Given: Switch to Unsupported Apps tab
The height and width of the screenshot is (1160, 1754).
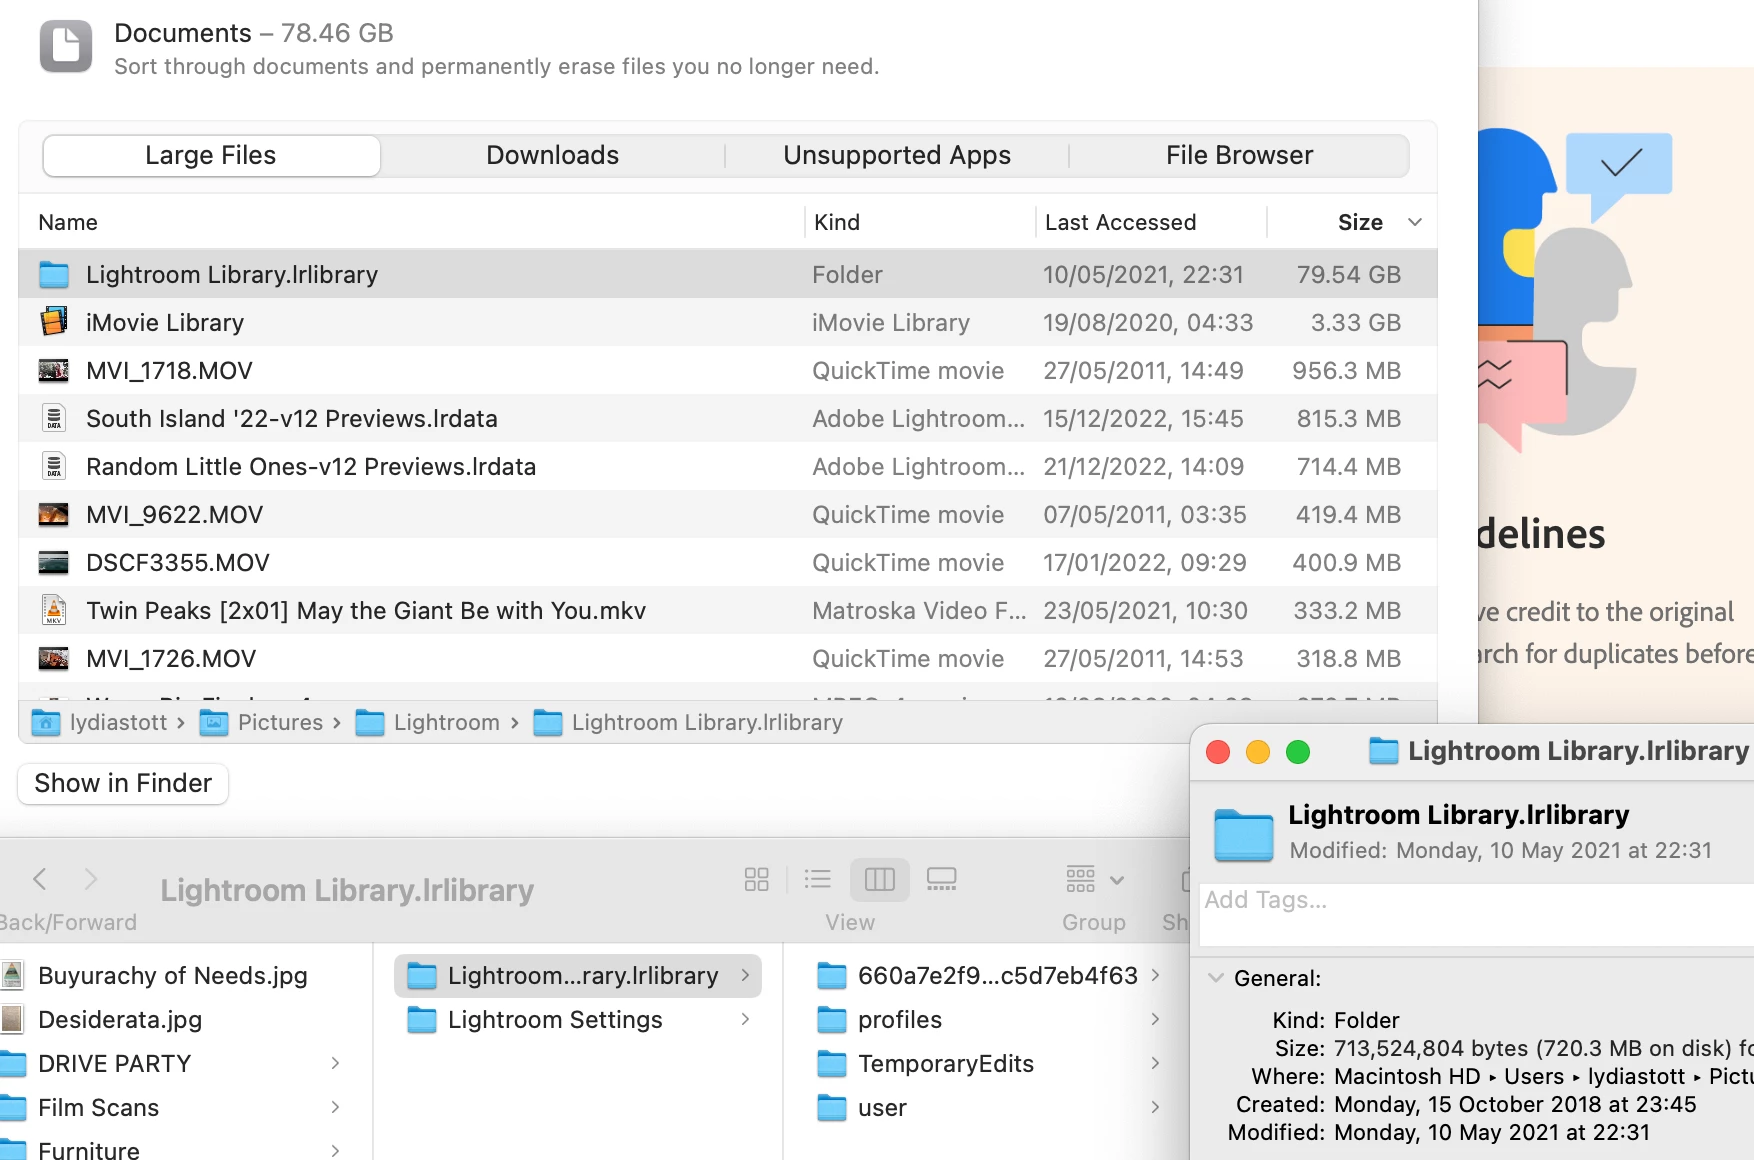Looking at the screenshot, I should [x=897, y=156].
